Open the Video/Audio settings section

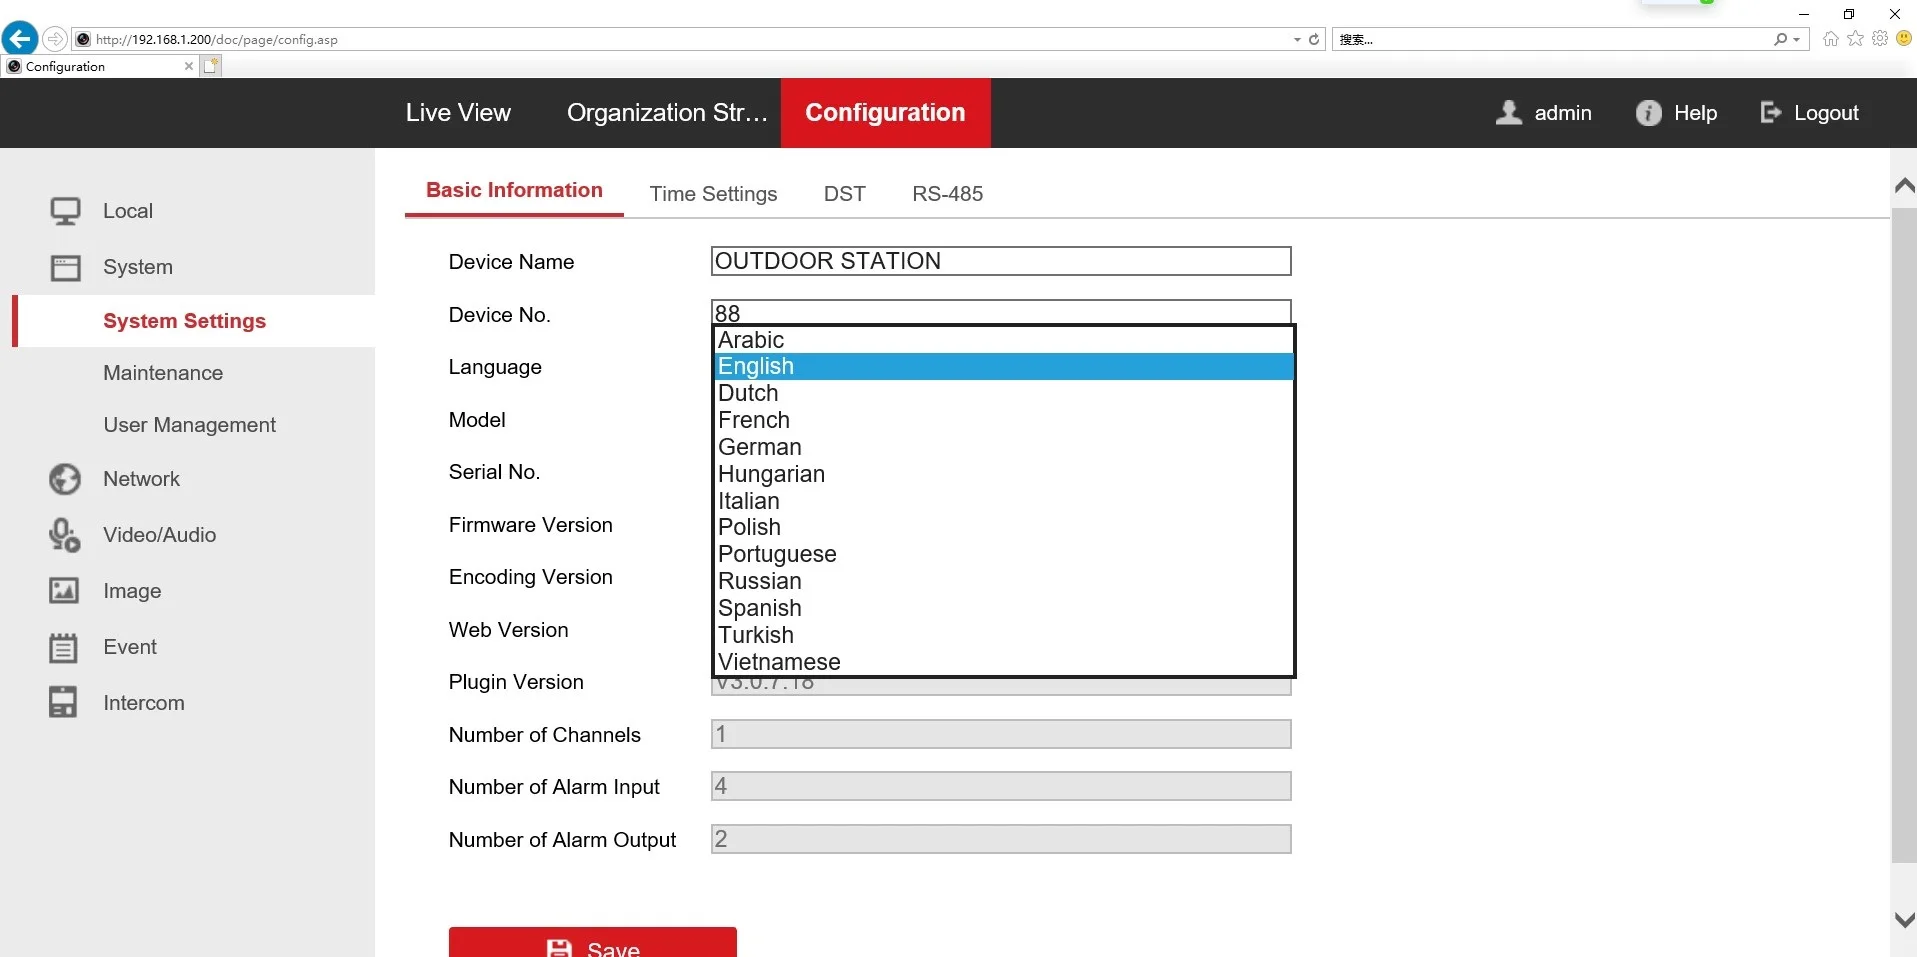[159, 535]
